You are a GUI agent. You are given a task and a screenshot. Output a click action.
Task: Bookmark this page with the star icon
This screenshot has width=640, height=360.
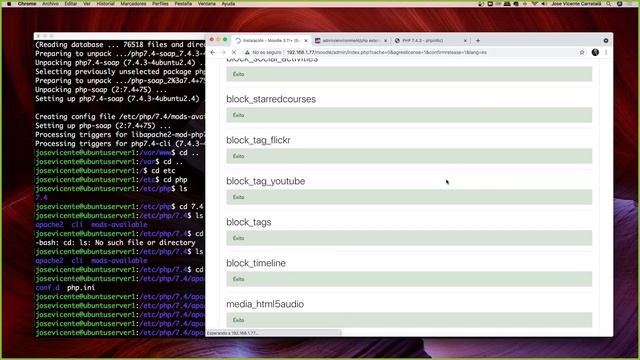[x=582, y=52]
